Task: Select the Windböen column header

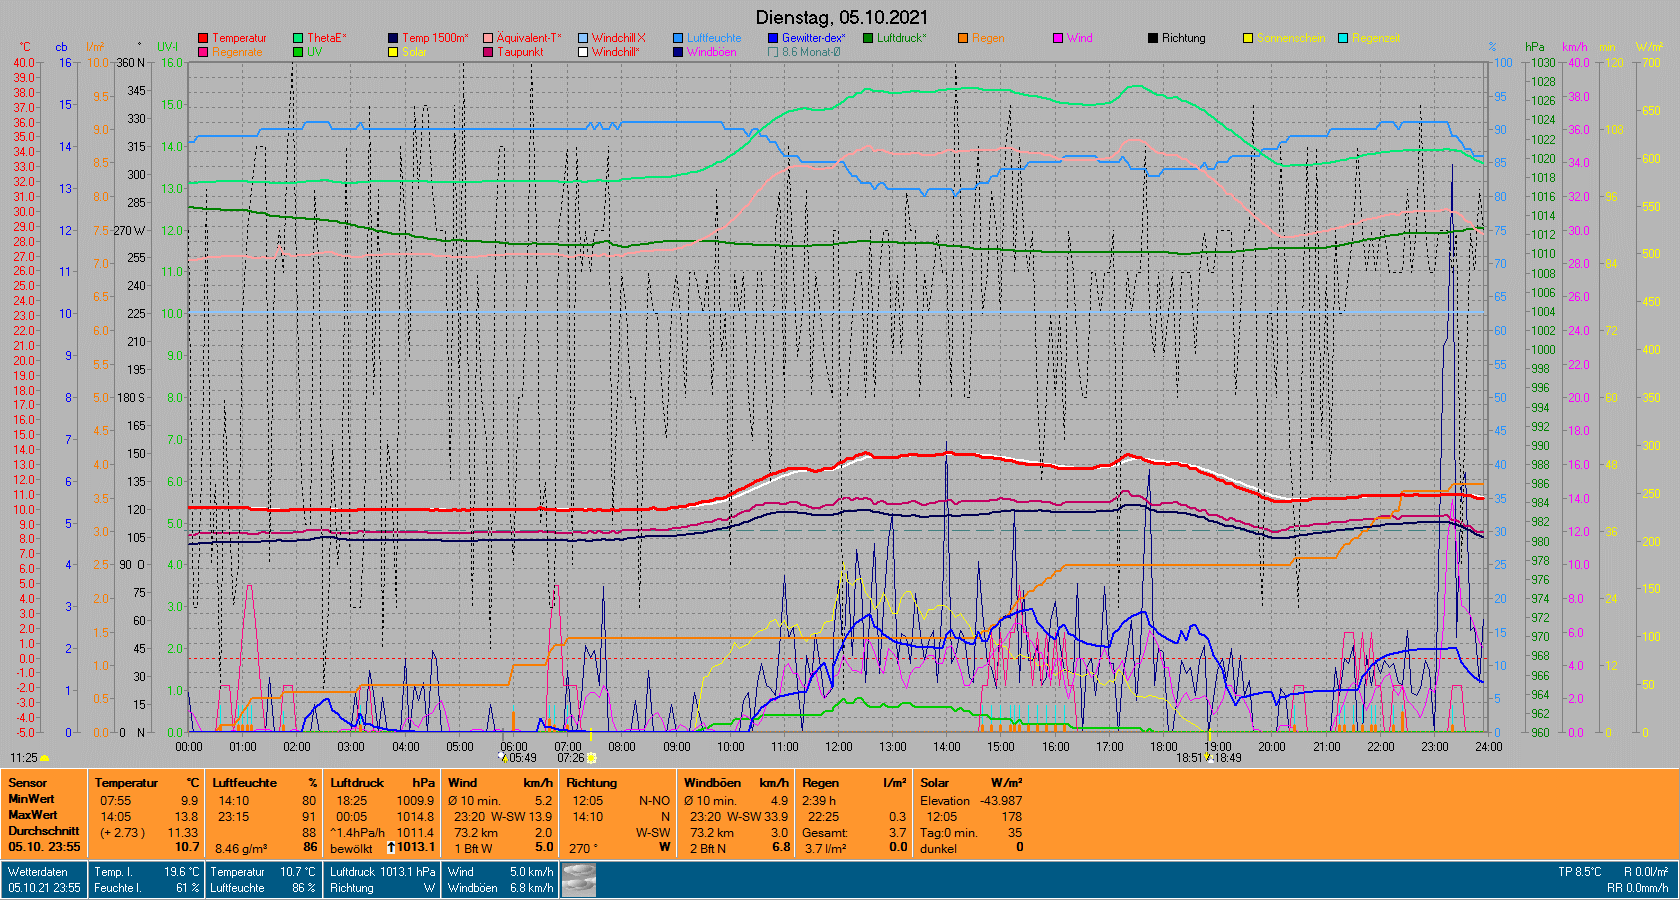Action: pyautogui.click(x=712, y=783)
